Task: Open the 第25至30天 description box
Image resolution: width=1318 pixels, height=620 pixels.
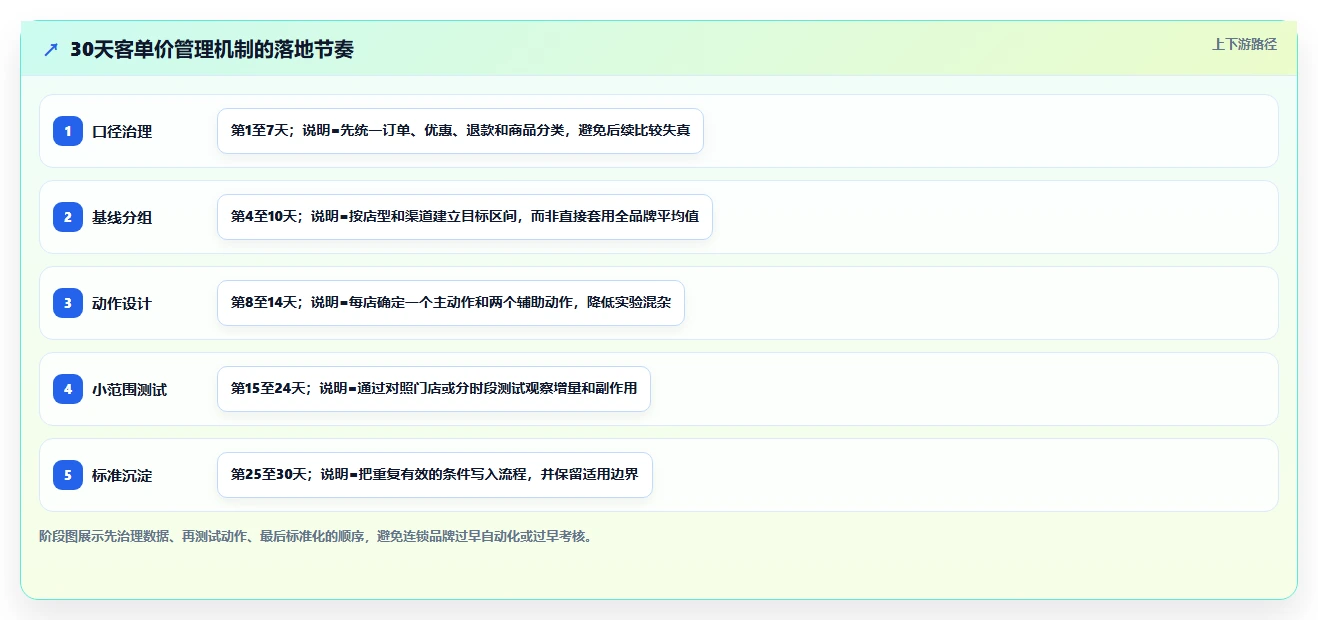Action: (435, 475)
